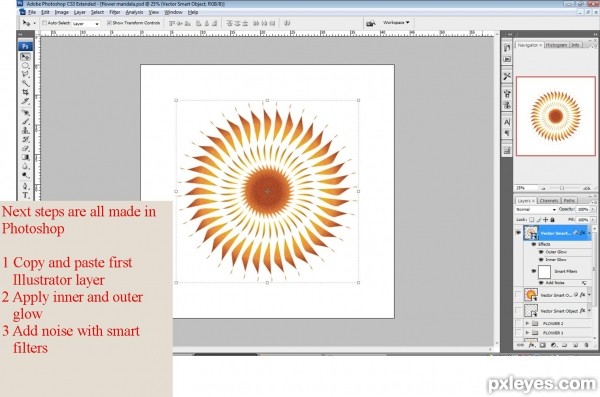Collapse effects of selected Vector Smart layer
Viewport: 600px width, 397px height.
(x=590, y=233)
